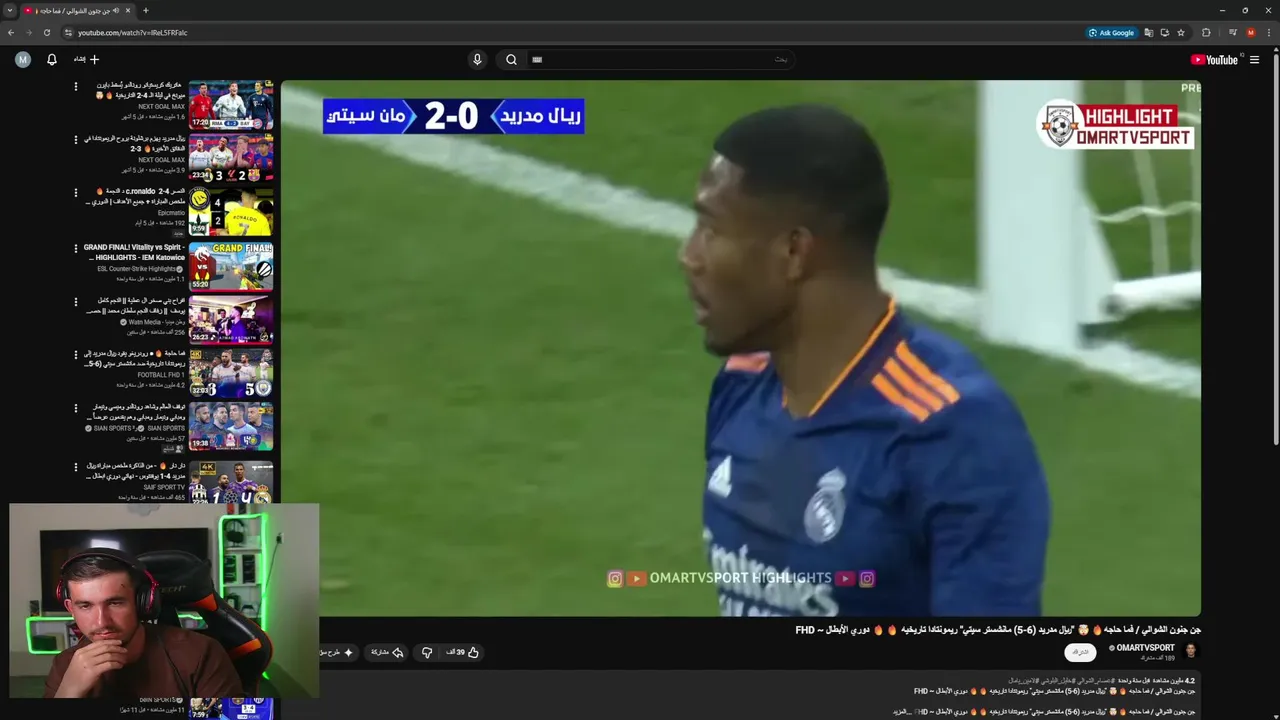Open a new browser tab
Screen dimensions: 1280x720
coord(146,10)
